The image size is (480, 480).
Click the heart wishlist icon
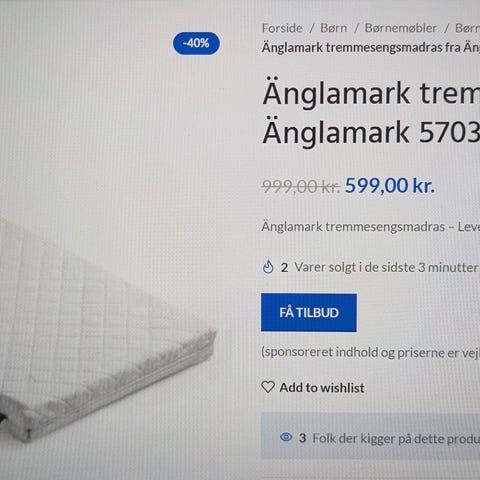point(268,387)
